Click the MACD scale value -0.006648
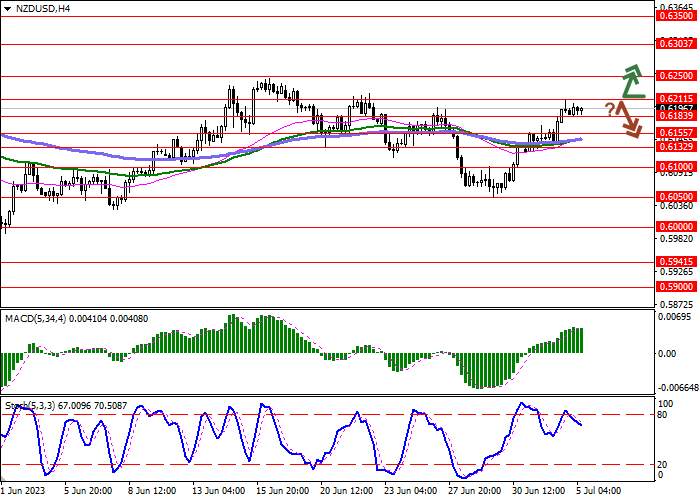Image resolution: width=700 pixels, height=500 pixels. [678, 388]
